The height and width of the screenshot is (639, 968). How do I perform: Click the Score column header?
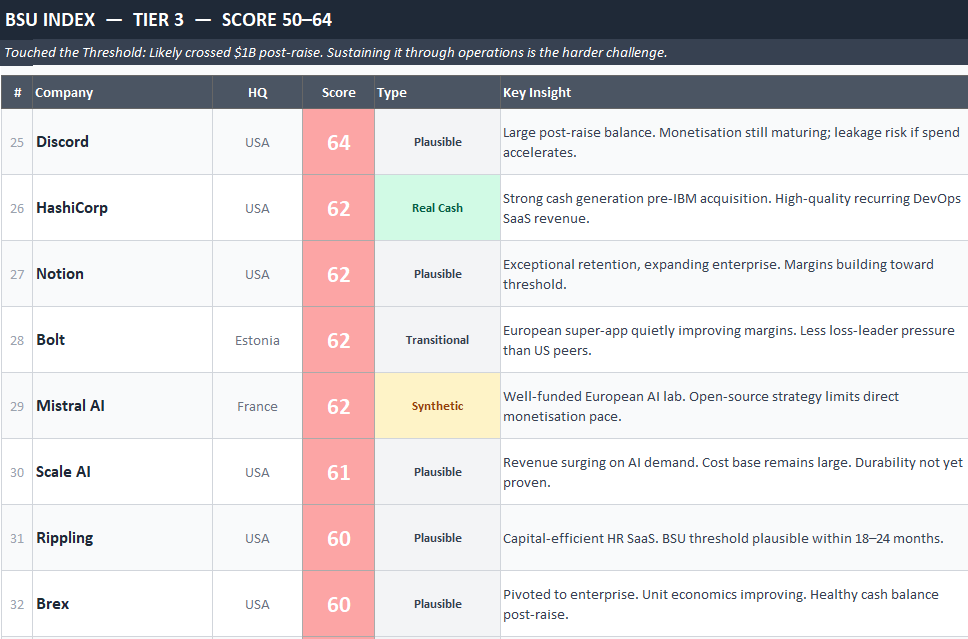(x=338, y=93)
